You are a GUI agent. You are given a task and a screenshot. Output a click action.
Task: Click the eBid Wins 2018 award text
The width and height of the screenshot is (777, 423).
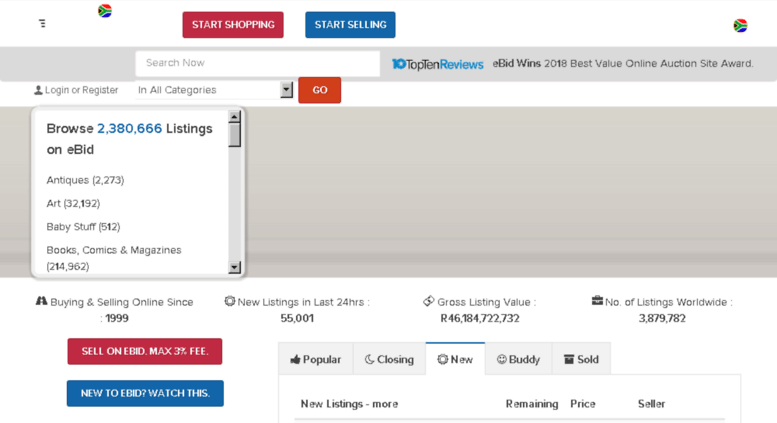tap(623, 64)
